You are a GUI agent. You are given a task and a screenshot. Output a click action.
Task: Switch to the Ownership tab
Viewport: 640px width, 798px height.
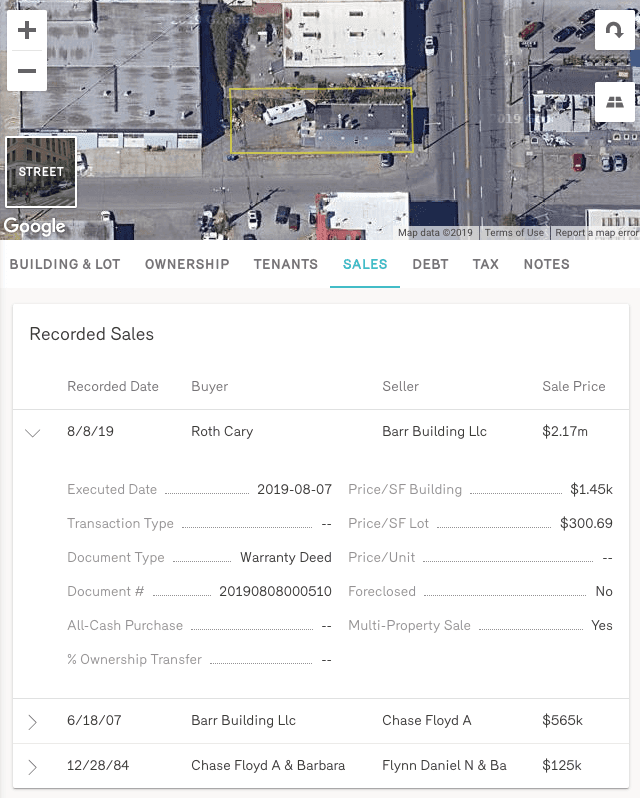click(187, 264)
